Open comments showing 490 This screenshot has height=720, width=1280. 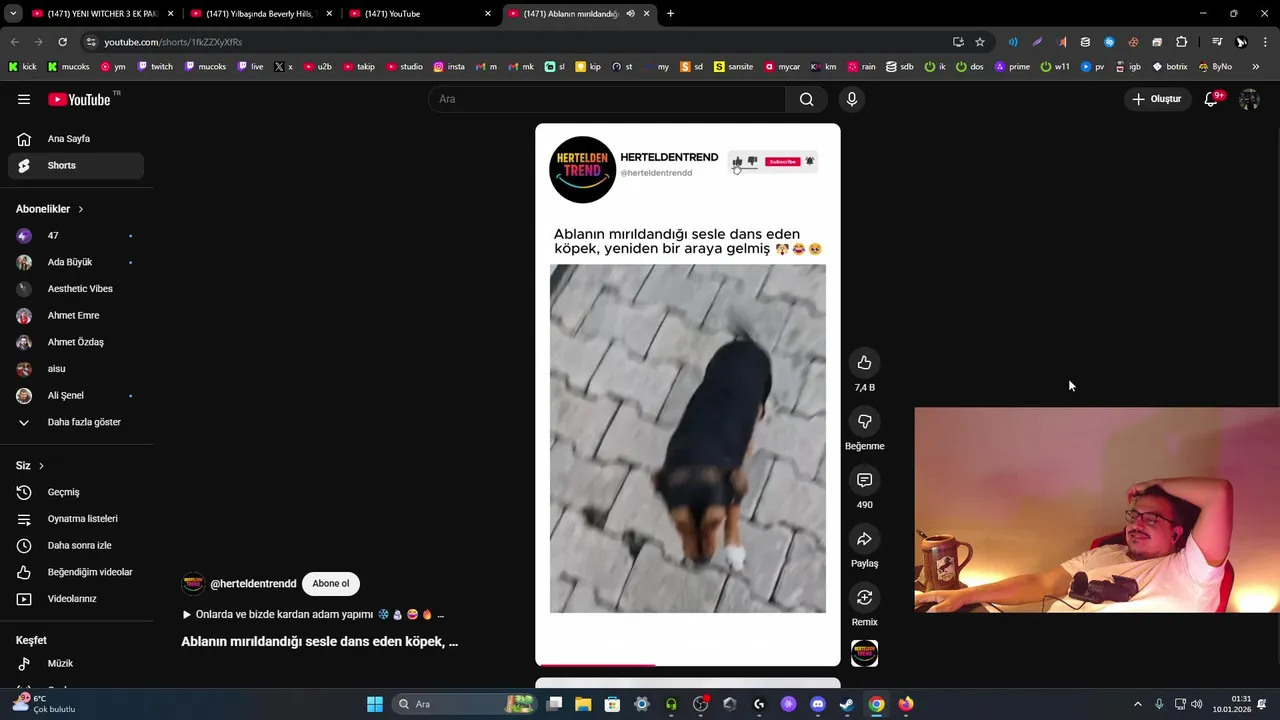point(865,480)
